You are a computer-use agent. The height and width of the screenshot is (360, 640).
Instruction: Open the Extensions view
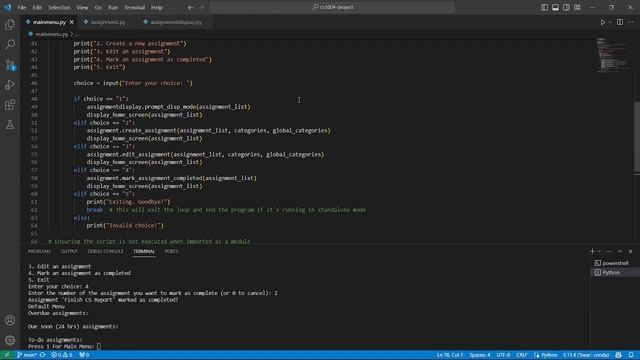10,104
